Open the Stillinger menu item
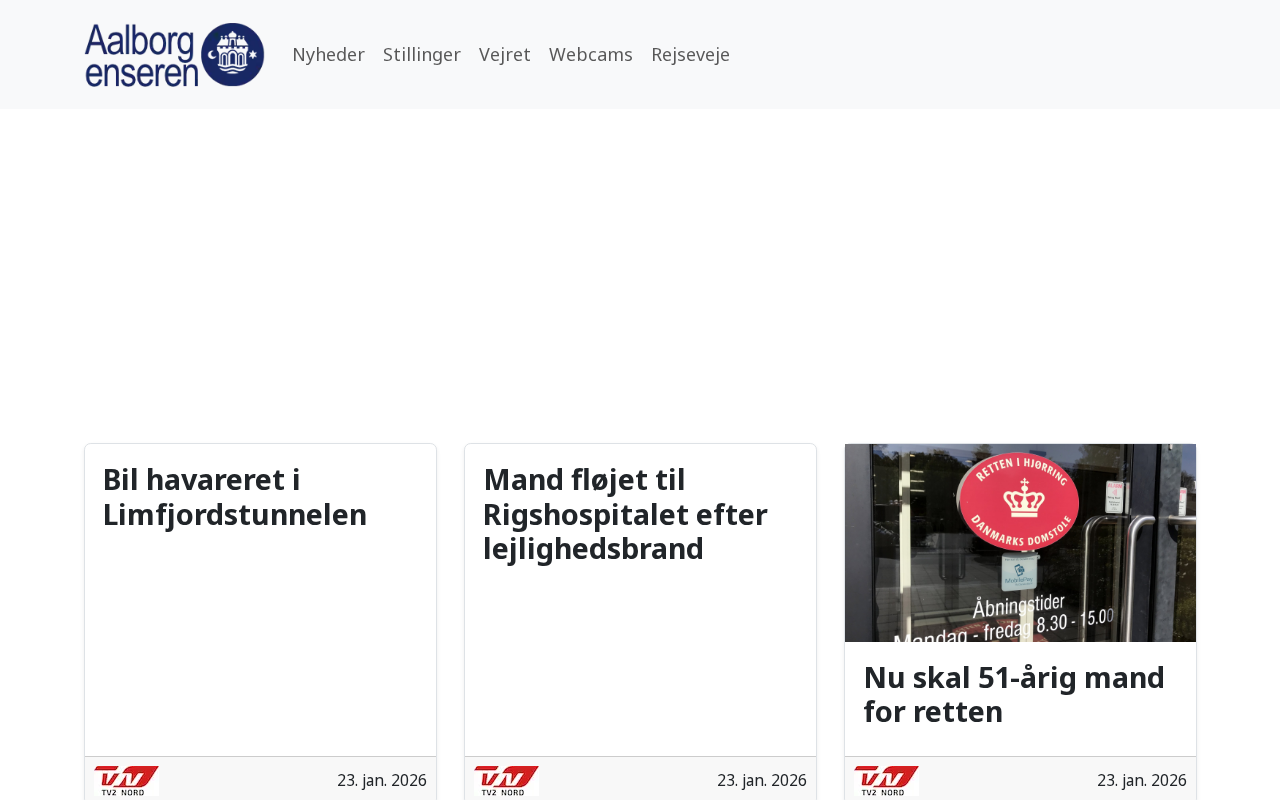1280x800 pixels. (x=422, y=54)
